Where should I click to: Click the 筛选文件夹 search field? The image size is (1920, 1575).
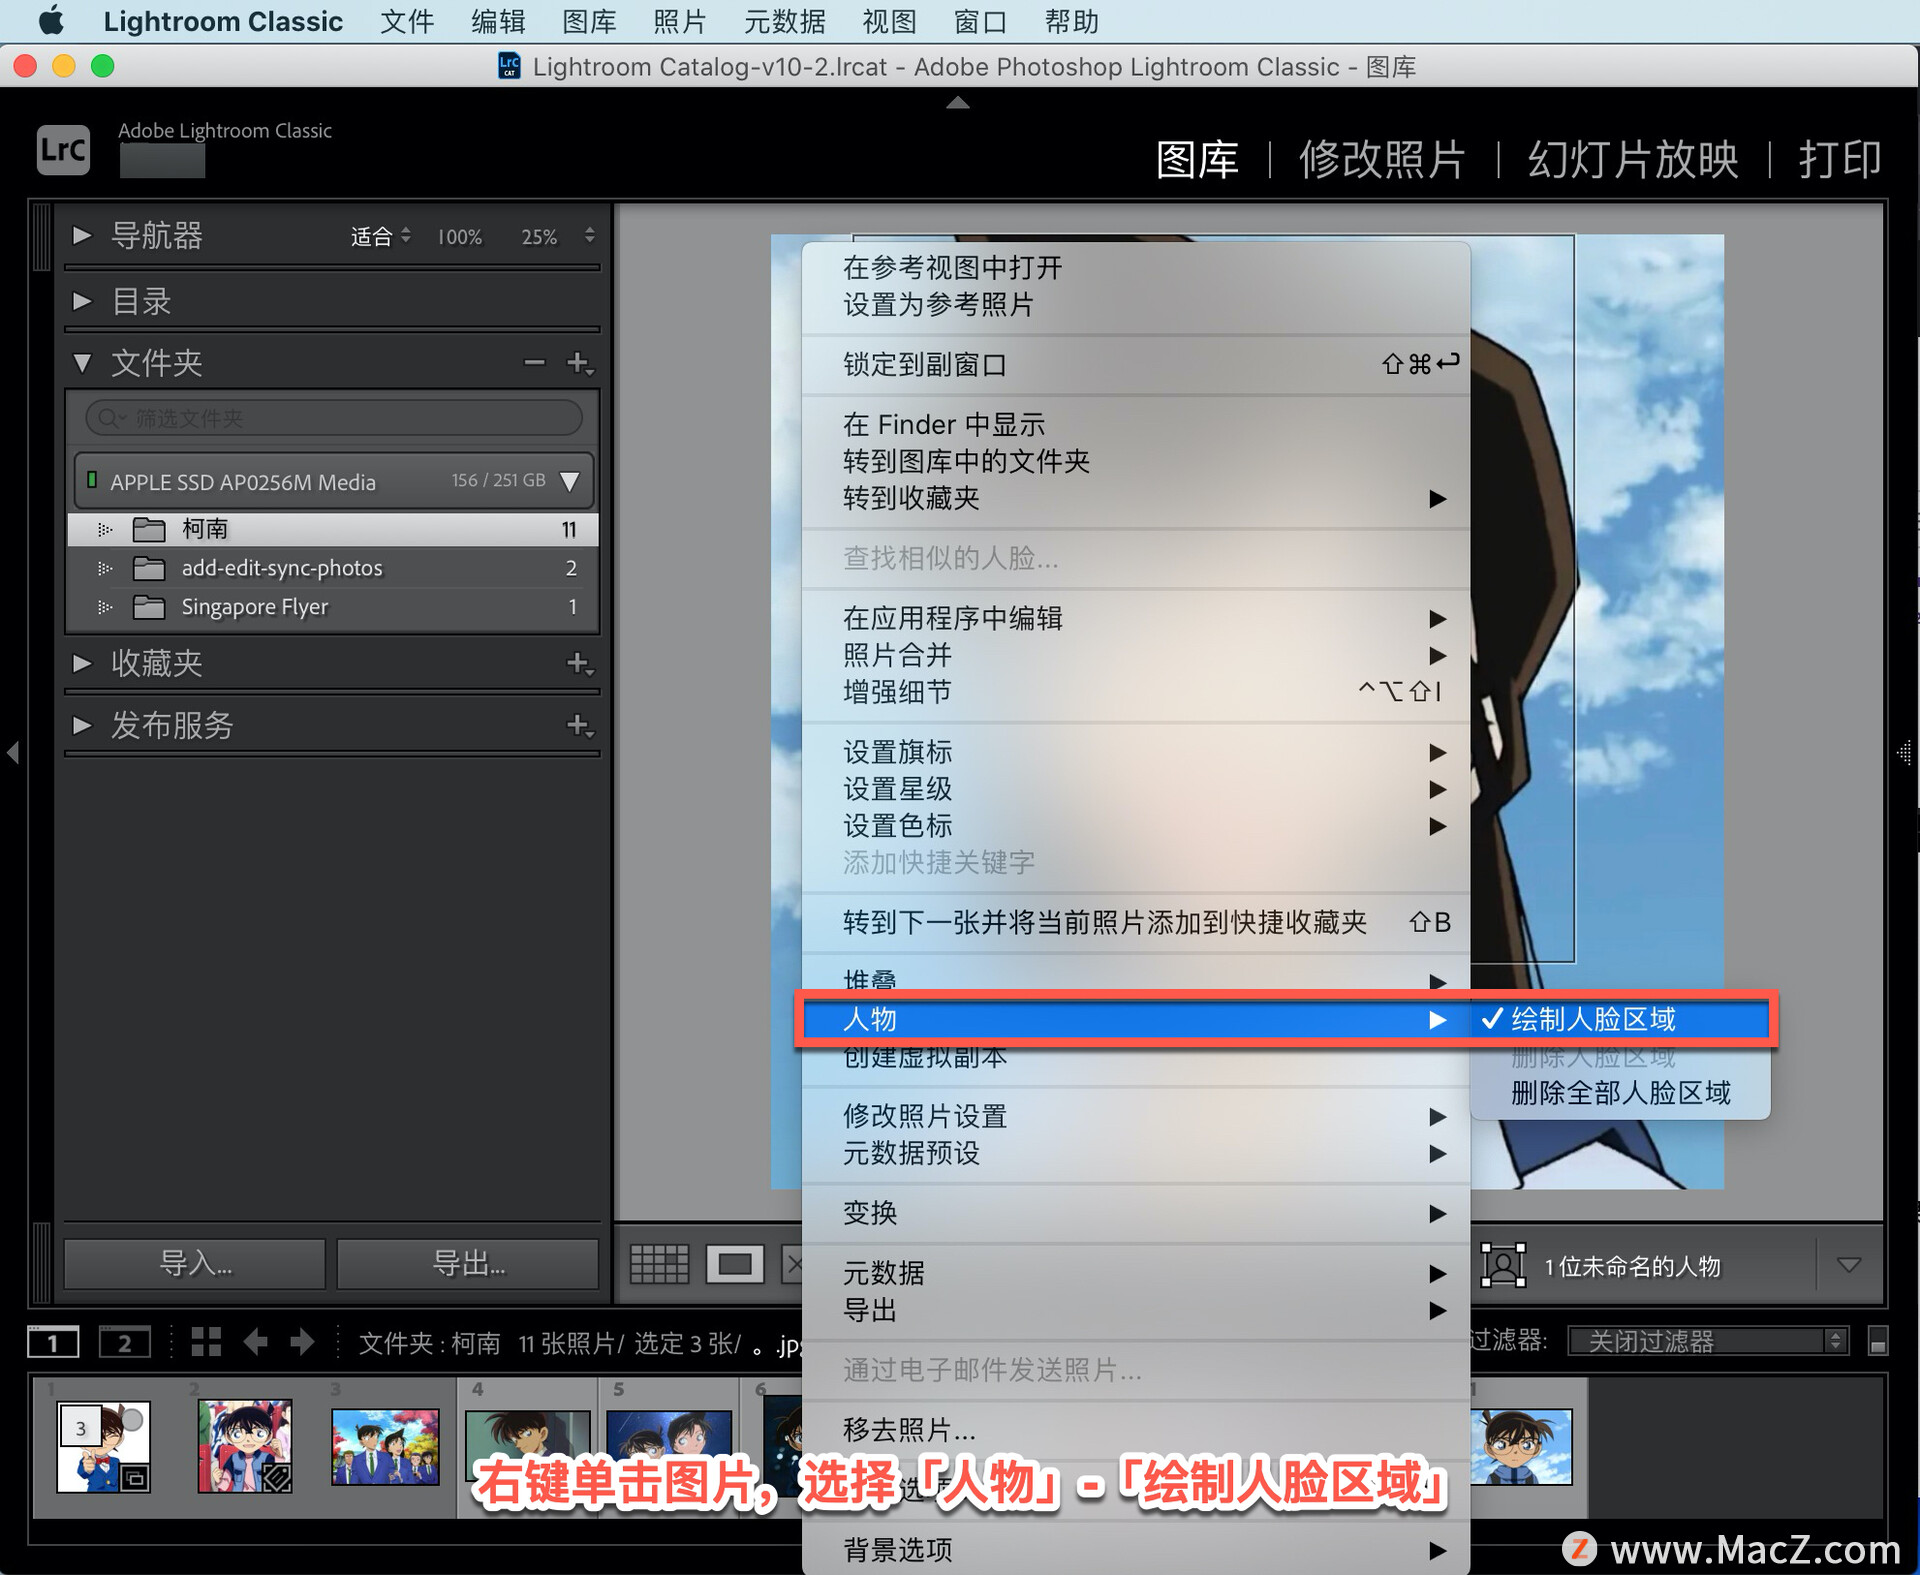pos(333,418)
